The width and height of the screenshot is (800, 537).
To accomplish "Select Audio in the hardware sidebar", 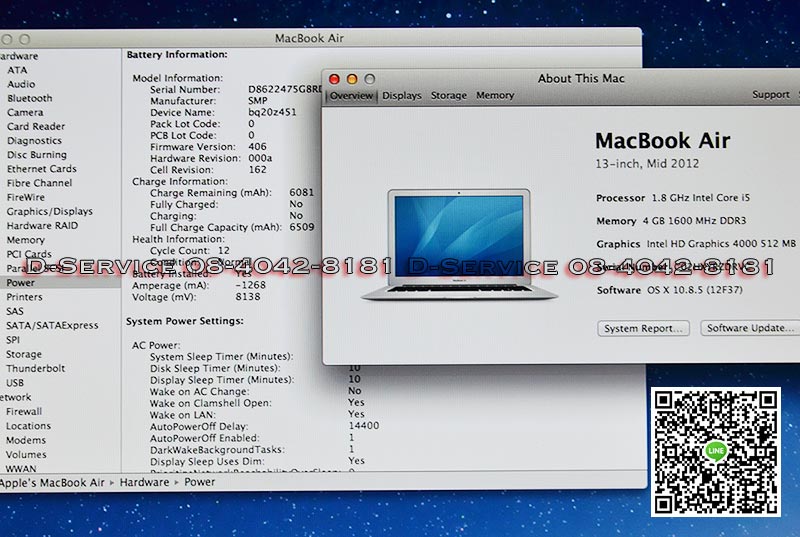I will coord(21,84).
